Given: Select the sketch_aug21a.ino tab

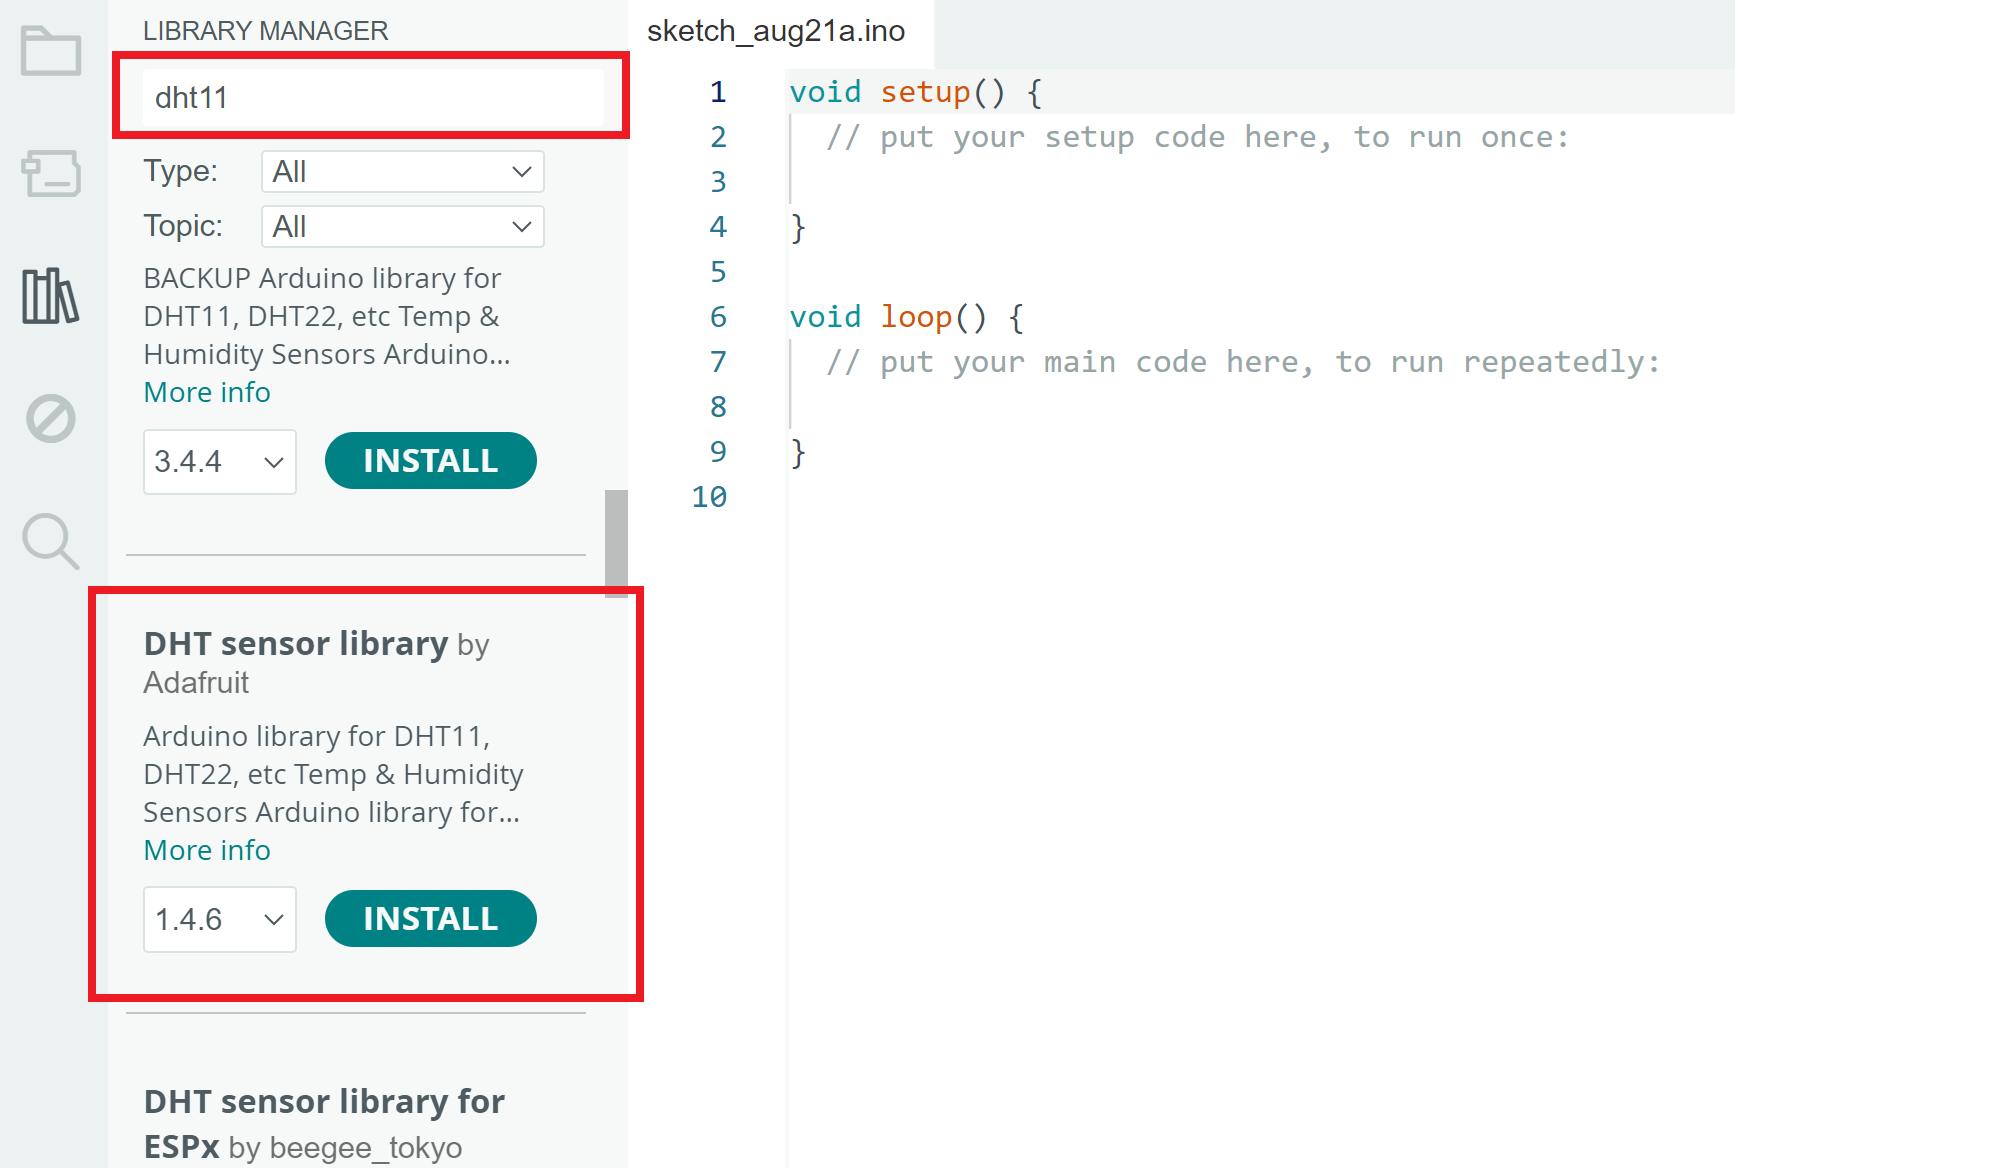Looking at the screenshot, I should 776,32.
